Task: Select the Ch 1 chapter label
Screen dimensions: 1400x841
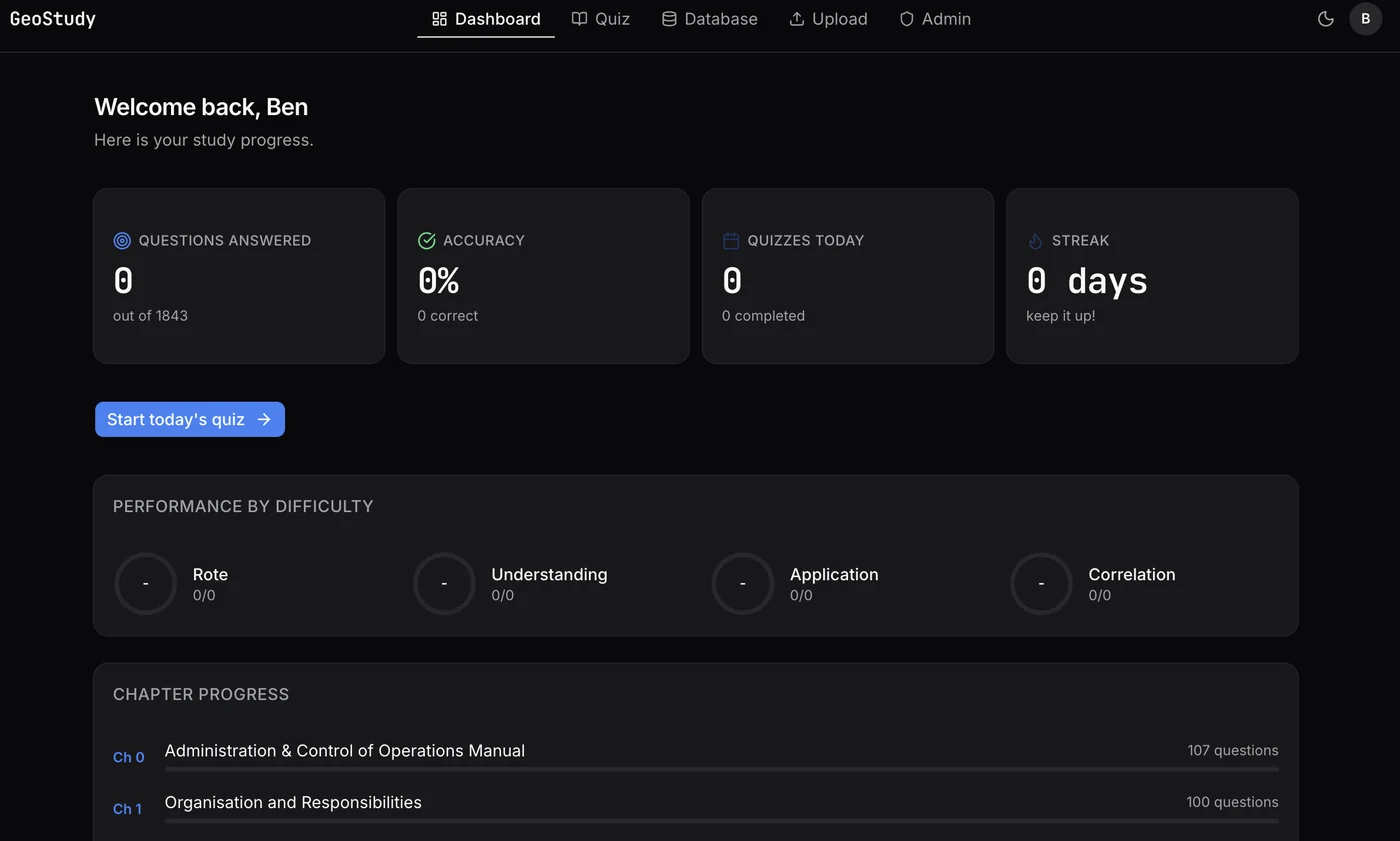Action: tap(127, 809)
